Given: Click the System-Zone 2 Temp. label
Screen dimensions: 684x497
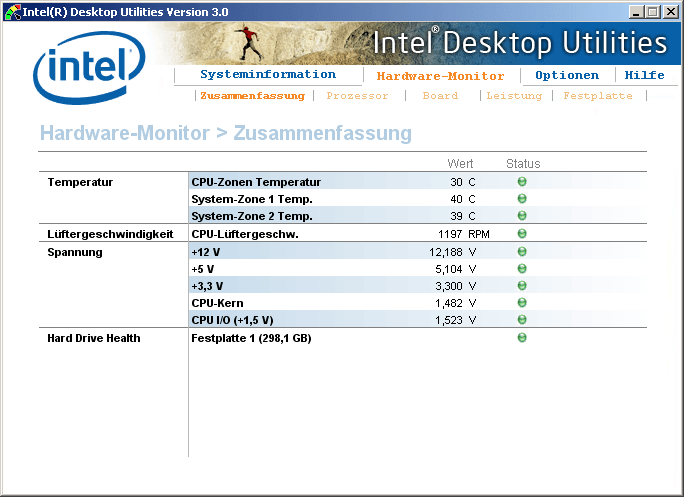Looking at the screenshot, I should [x=252, y=216].
